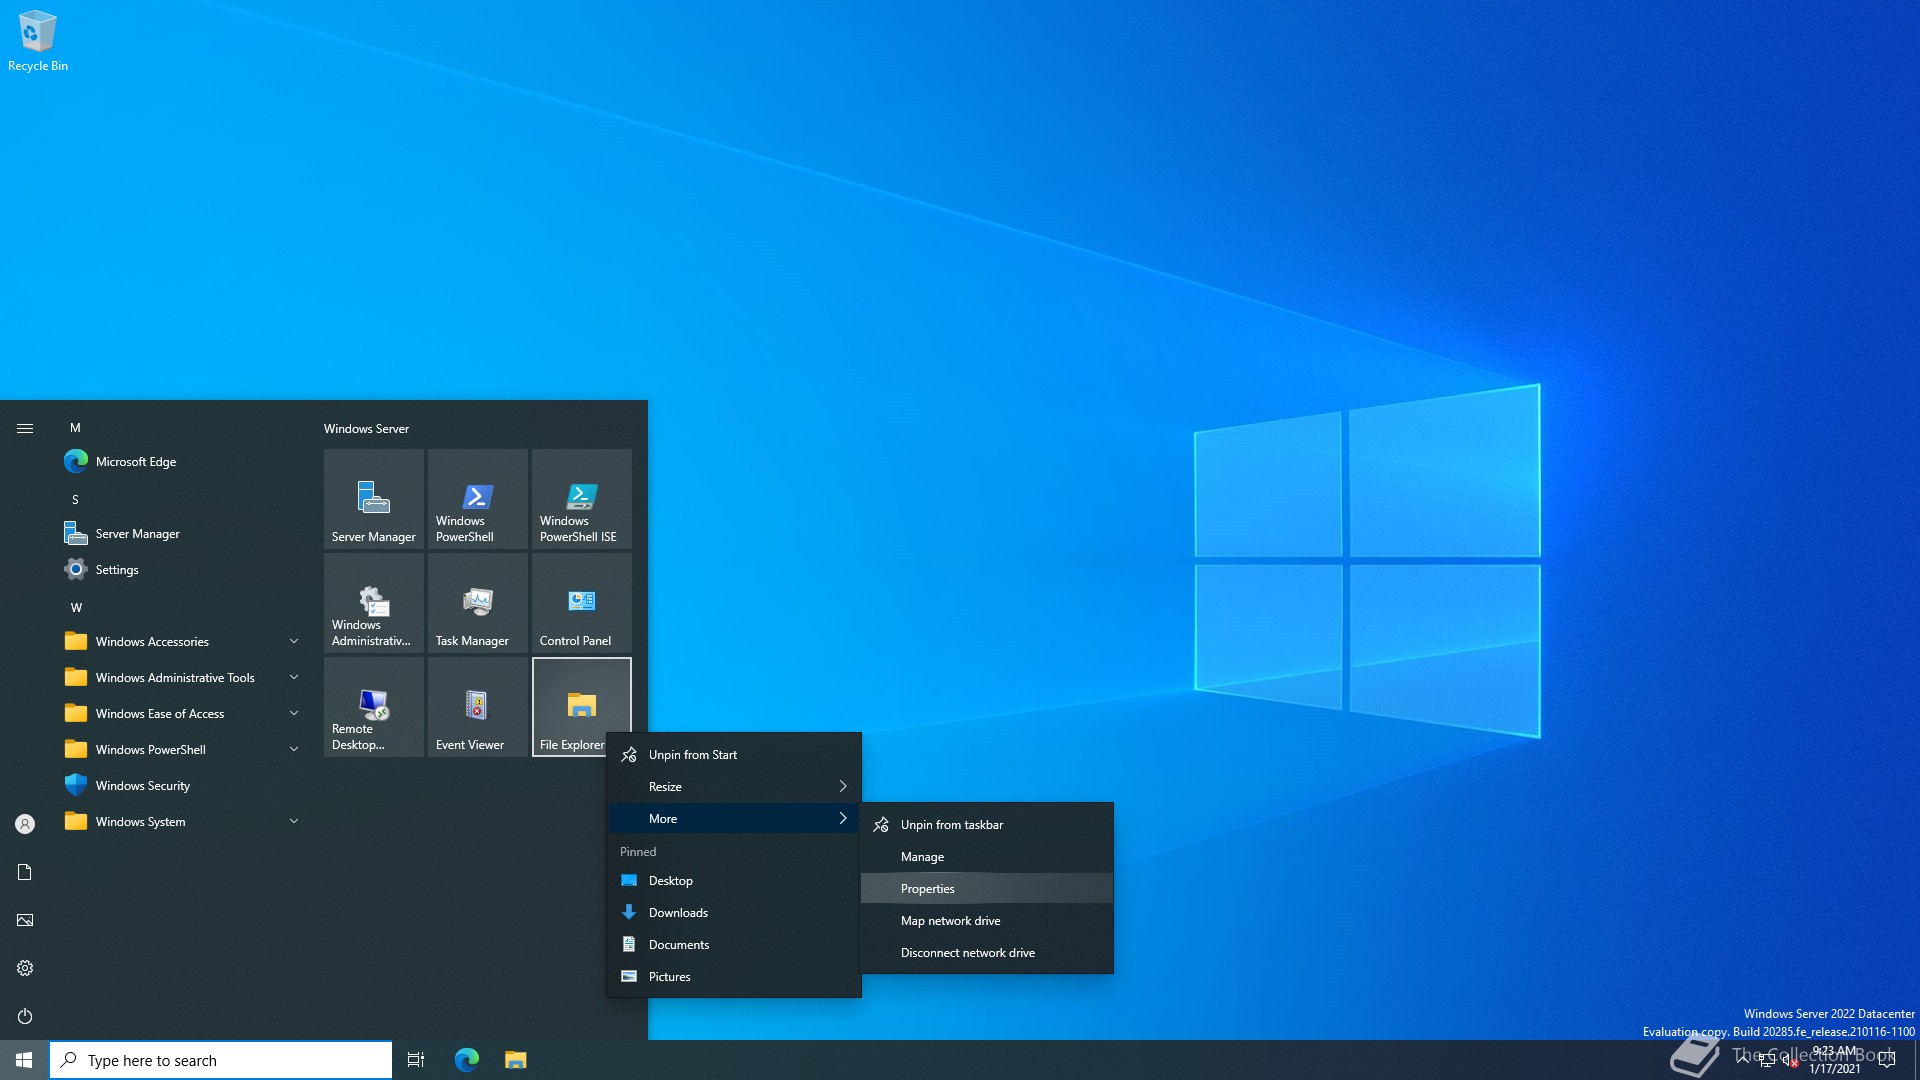Open Windows Security from app list
1920x1080 pixels.
point(180,786)
